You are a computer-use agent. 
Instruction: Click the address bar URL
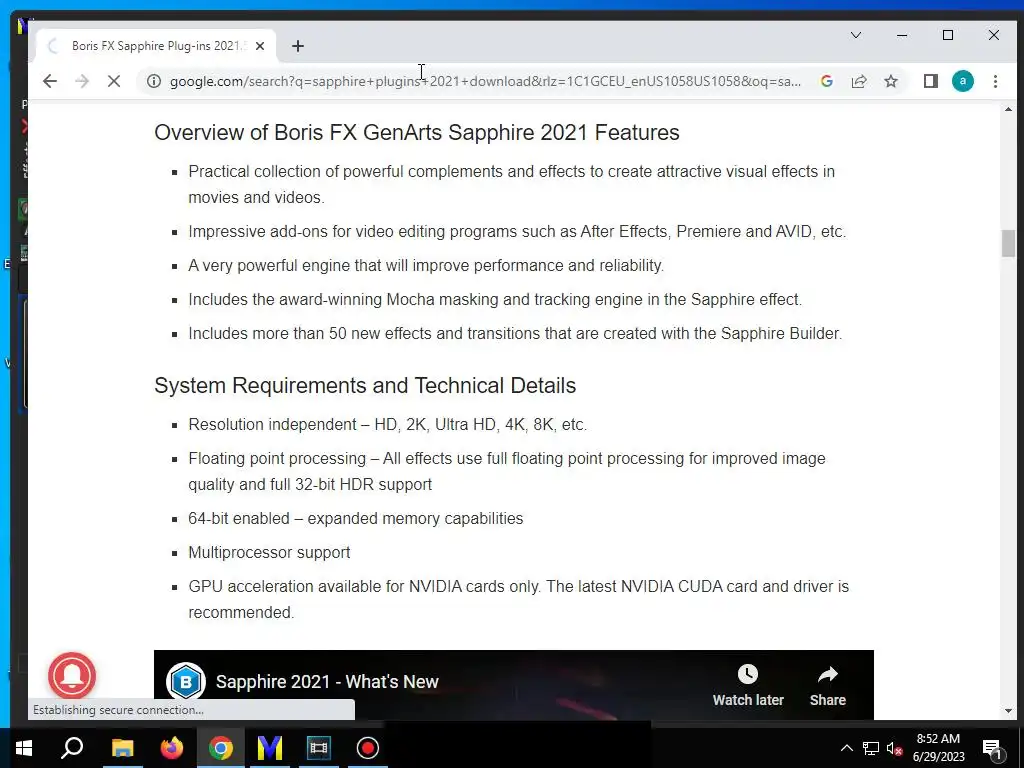485,81
